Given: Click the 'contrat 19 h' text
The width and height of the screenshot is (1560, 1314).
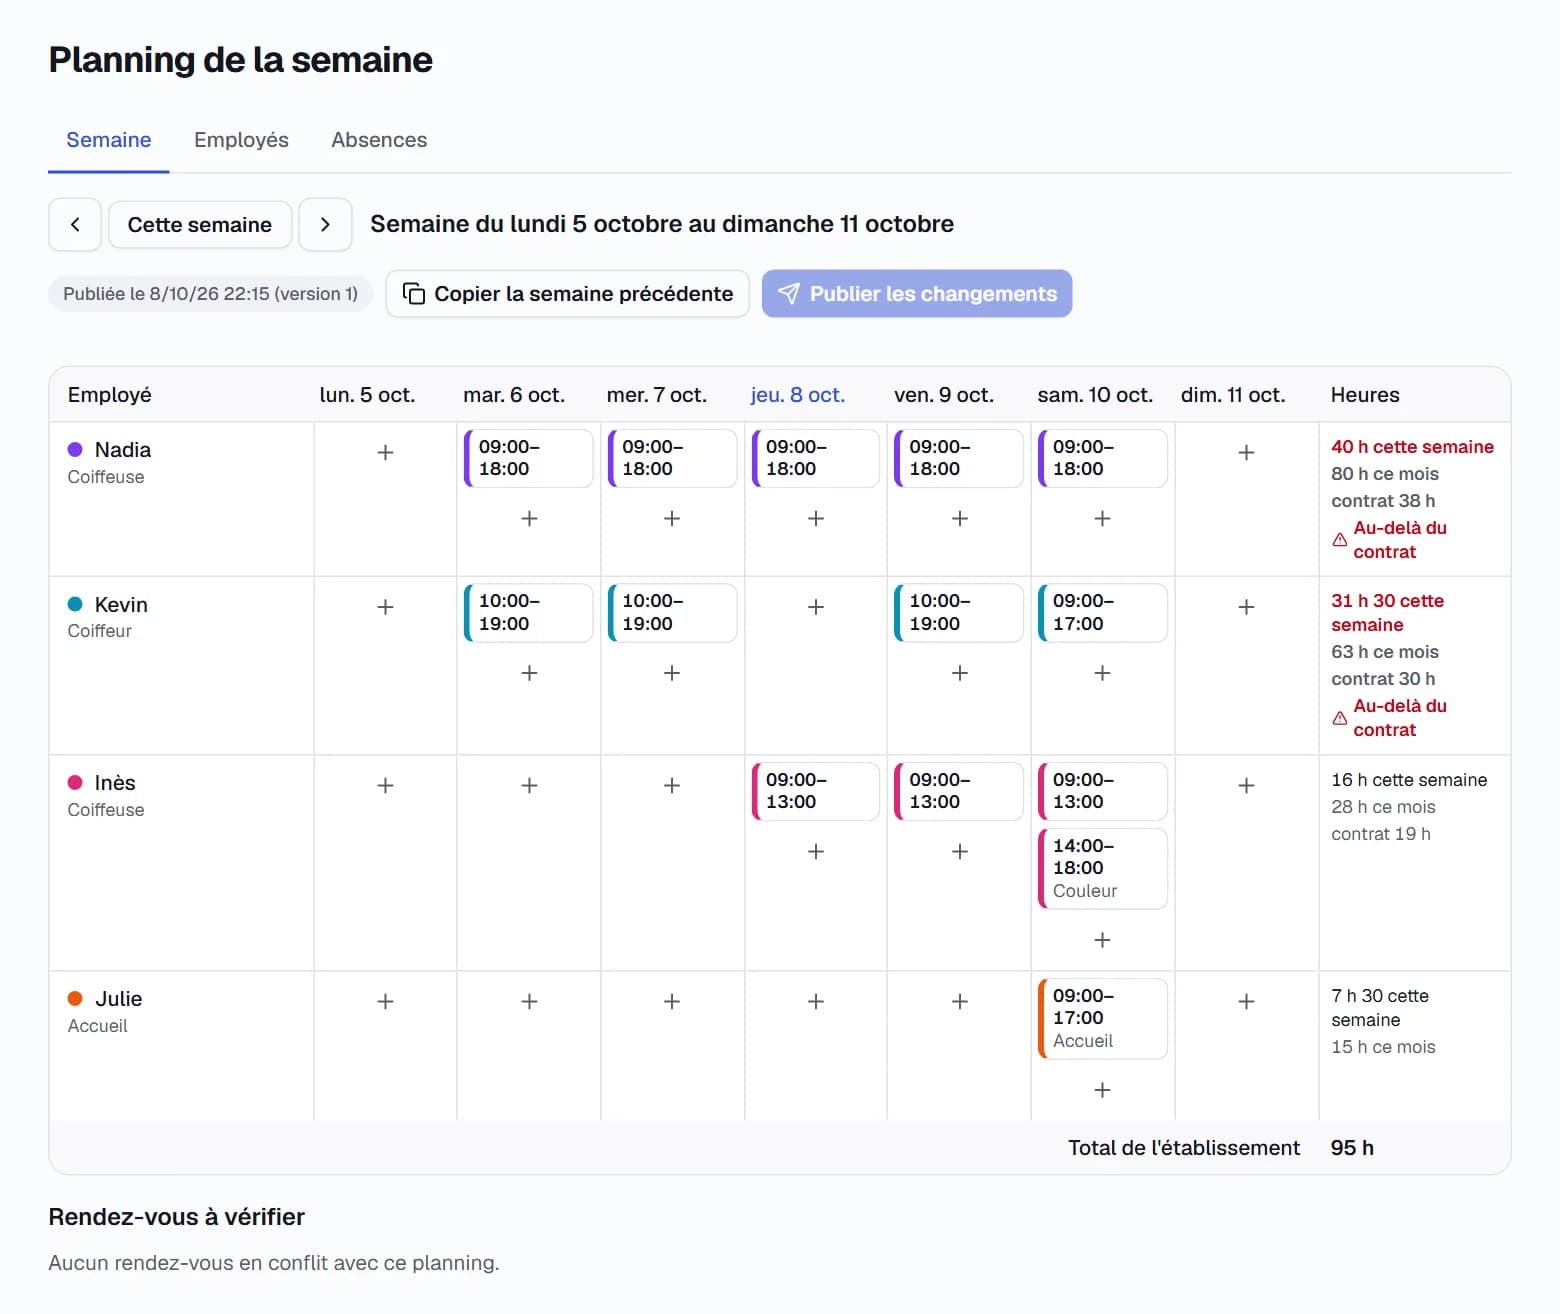Looking at the screenshot, I should 1381,834.
